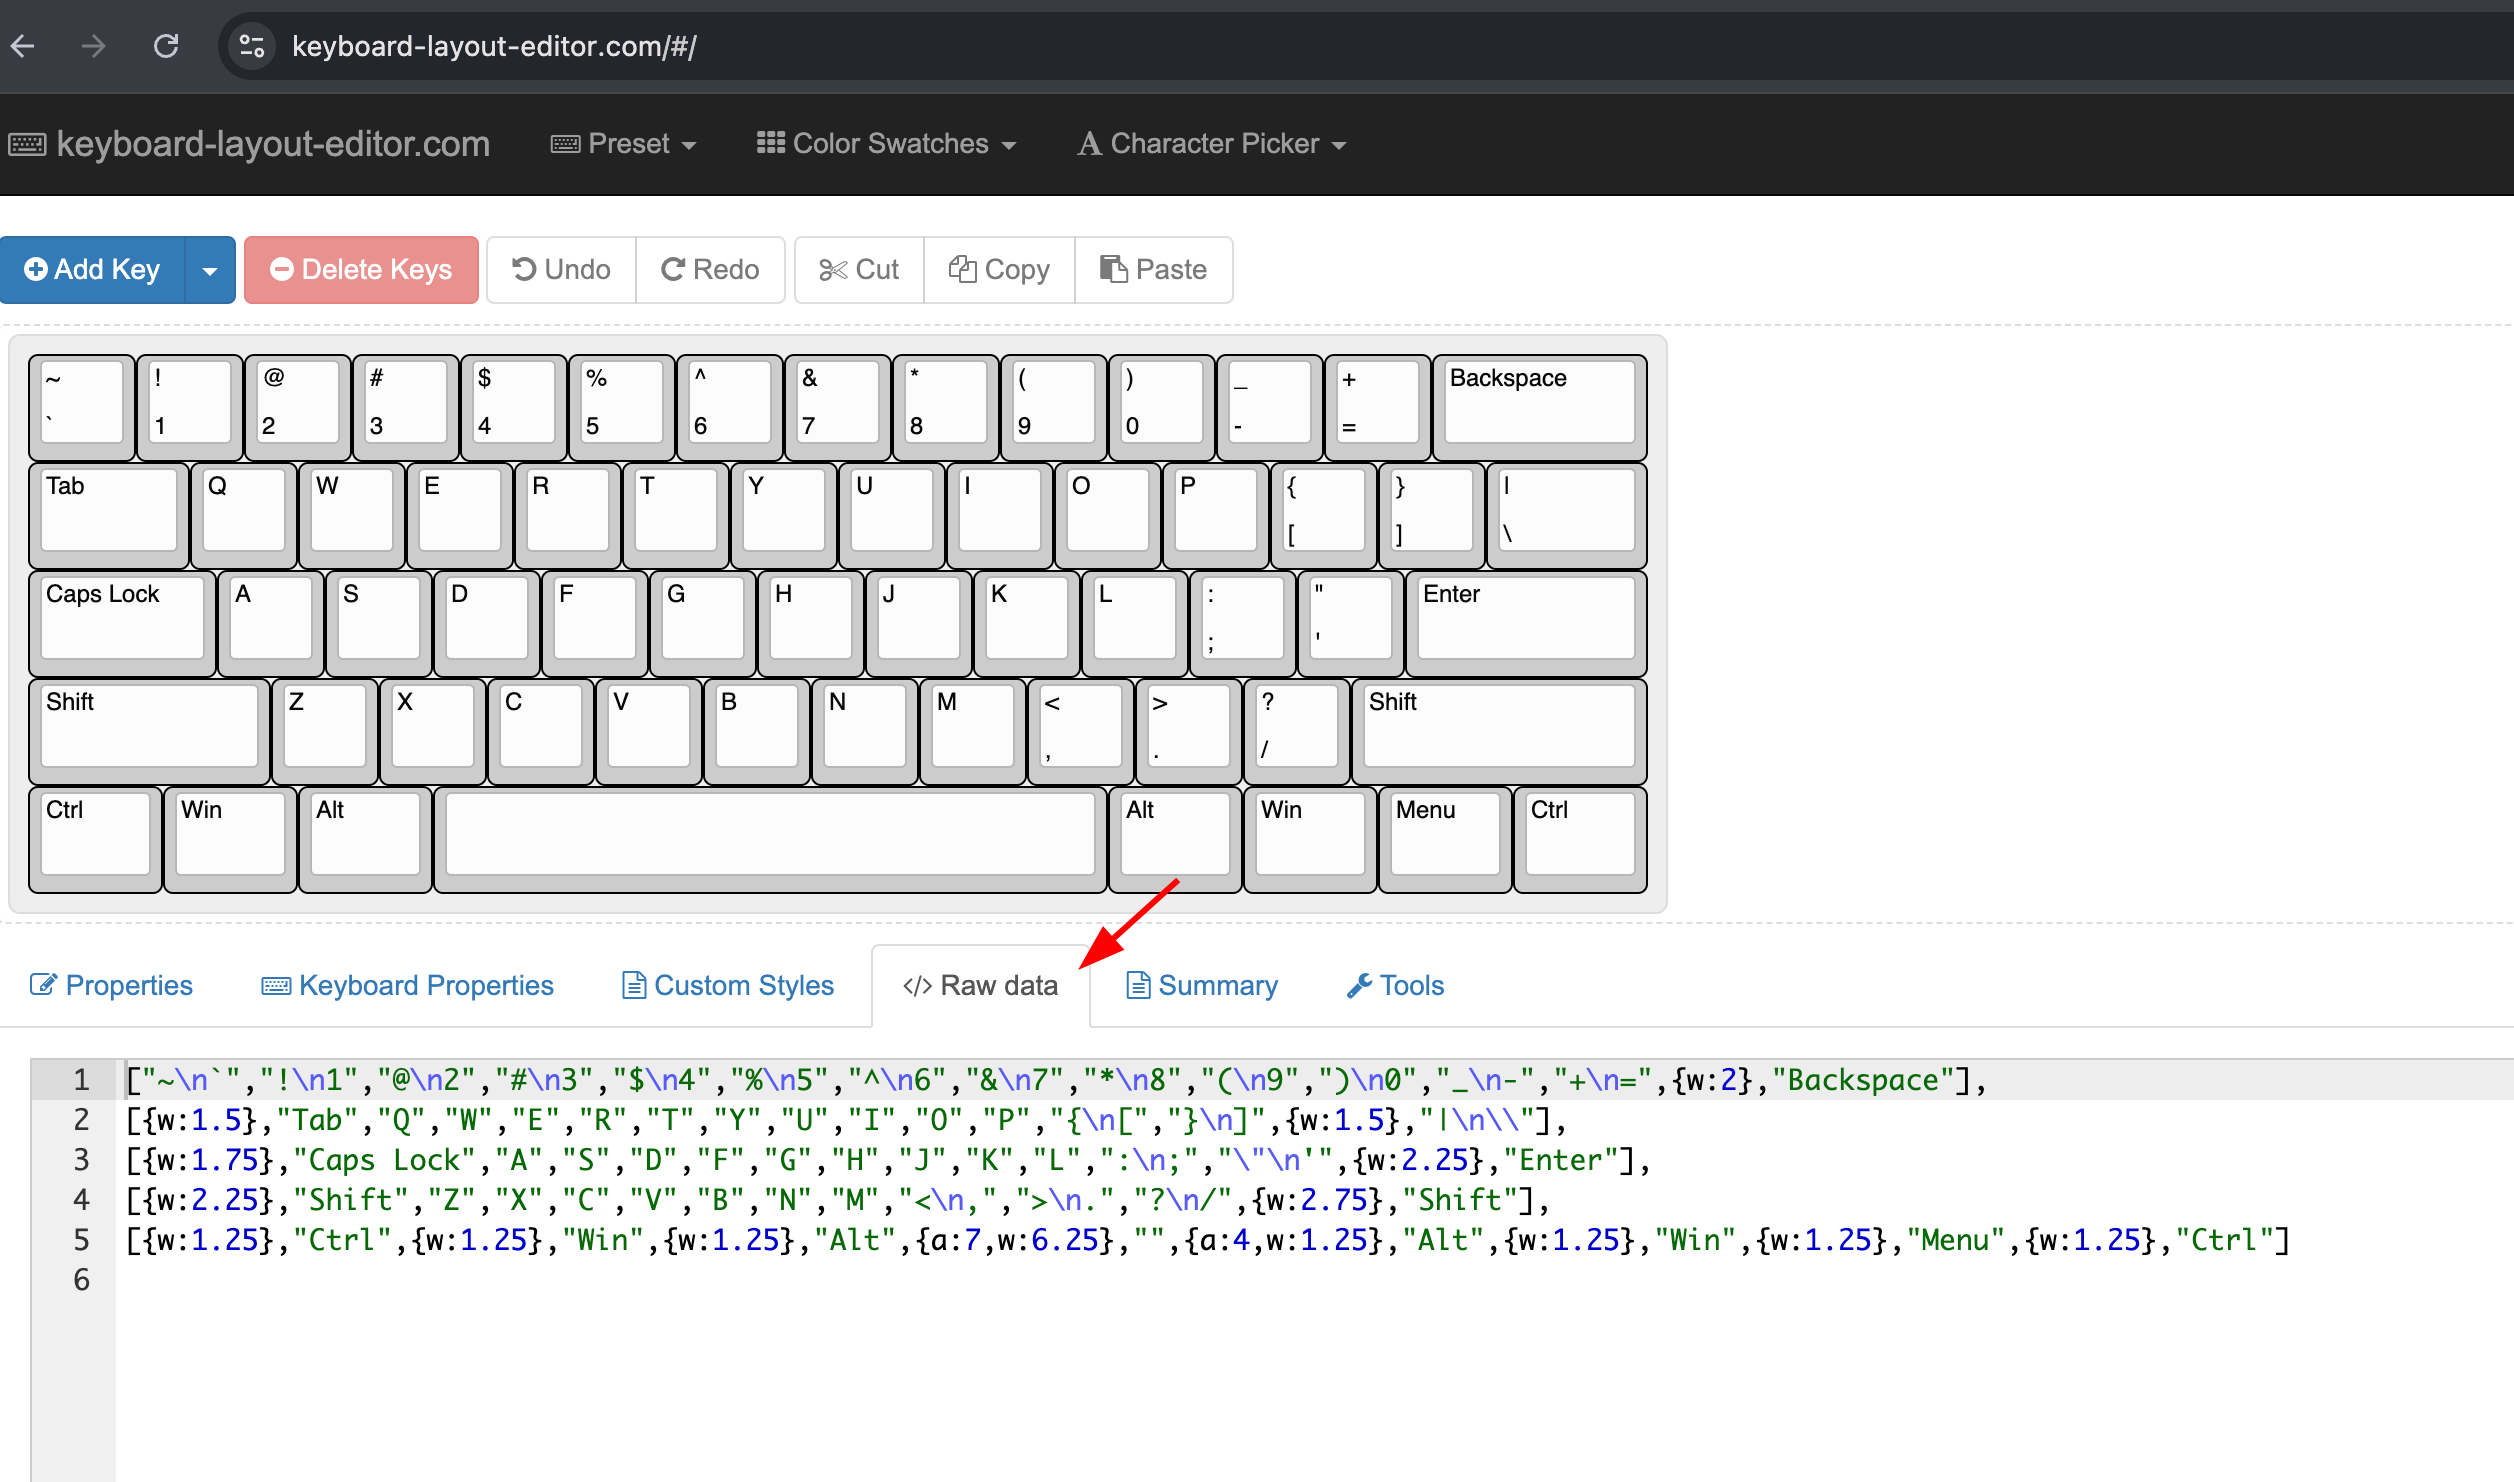The height and width of the screenshot is (1482, 2514).
Task: Click the keyboard-layout-editor.com logo icon
Action: pyautogui.click(x=28, y=143)
